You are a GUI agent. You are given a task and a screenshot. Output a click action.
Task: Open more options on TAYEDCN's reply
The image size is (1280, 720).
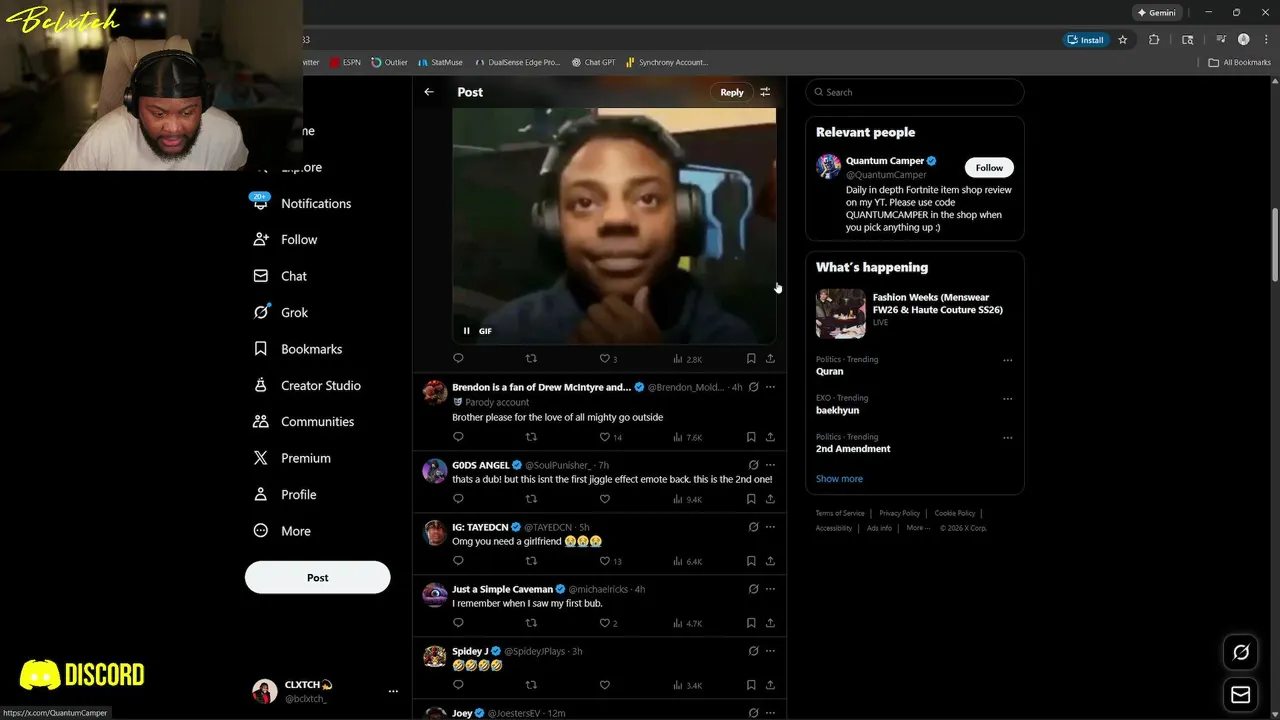click(770, 527)
